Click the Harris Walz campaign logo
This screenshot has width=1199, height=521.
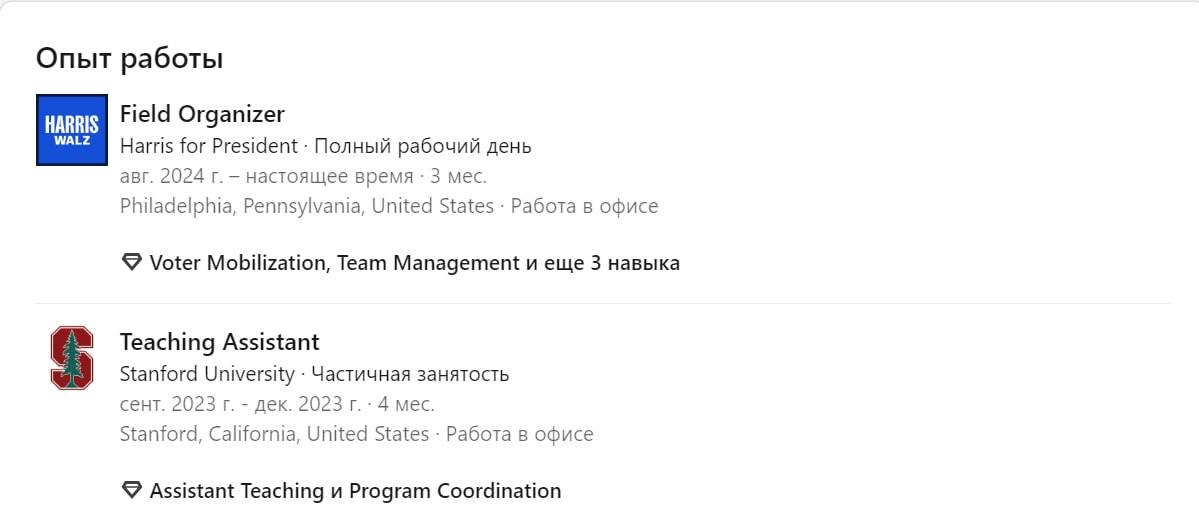click(x=72, y=130)
